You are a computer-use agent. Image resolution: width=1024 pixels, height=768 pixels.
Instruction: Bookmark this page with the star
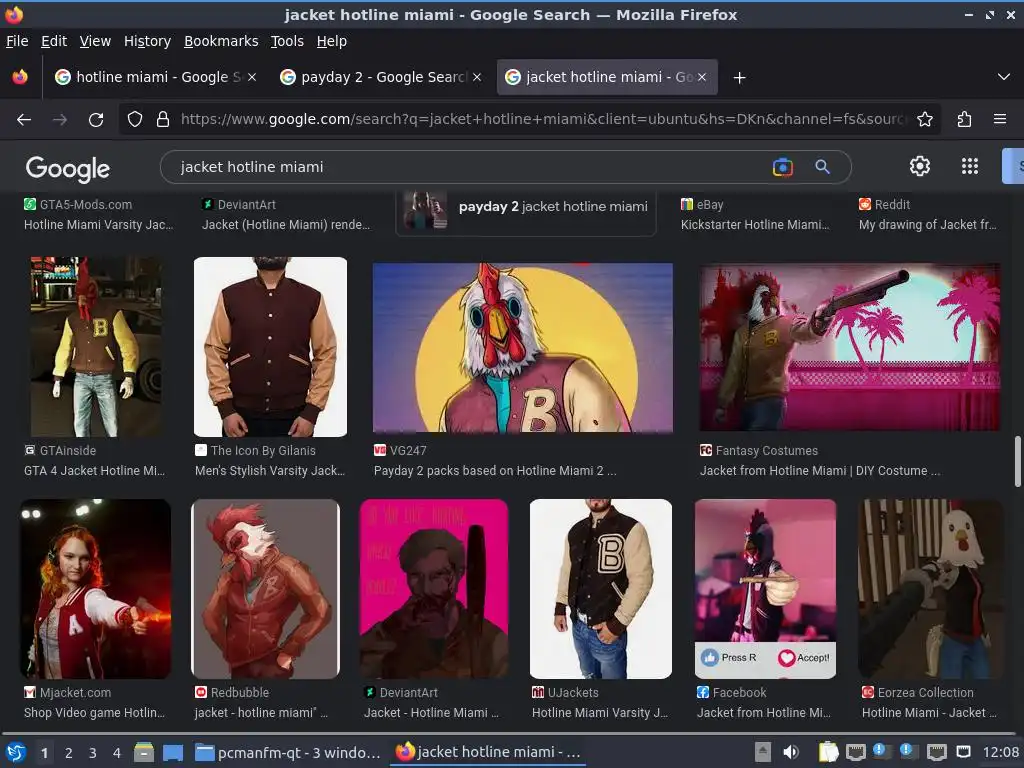925,120
